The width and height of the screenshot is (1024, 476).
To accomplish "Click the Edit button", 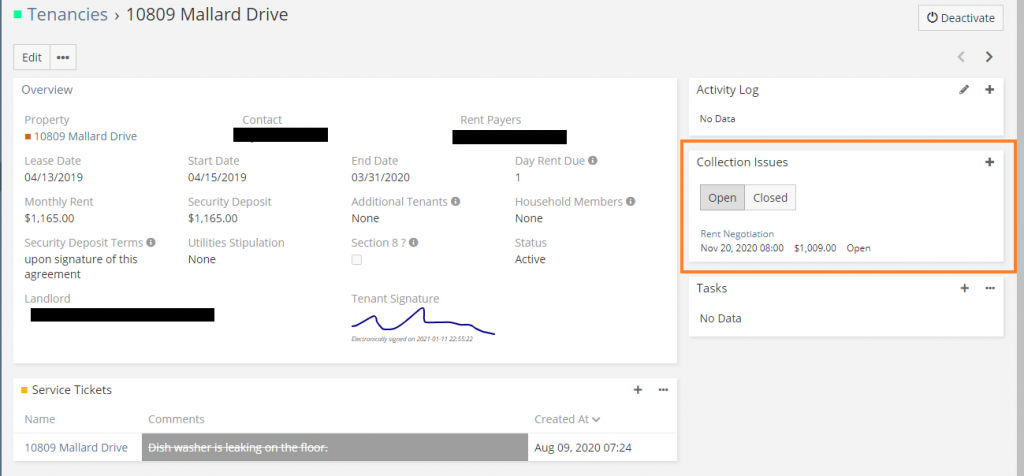I will [32, 57].
